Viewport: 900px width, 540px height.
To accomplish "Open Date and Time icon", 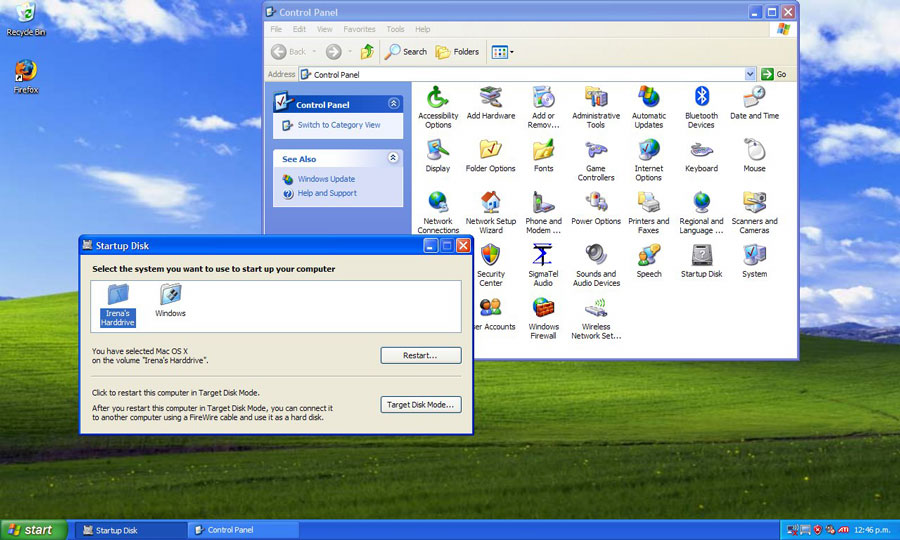I will [754, 103].
